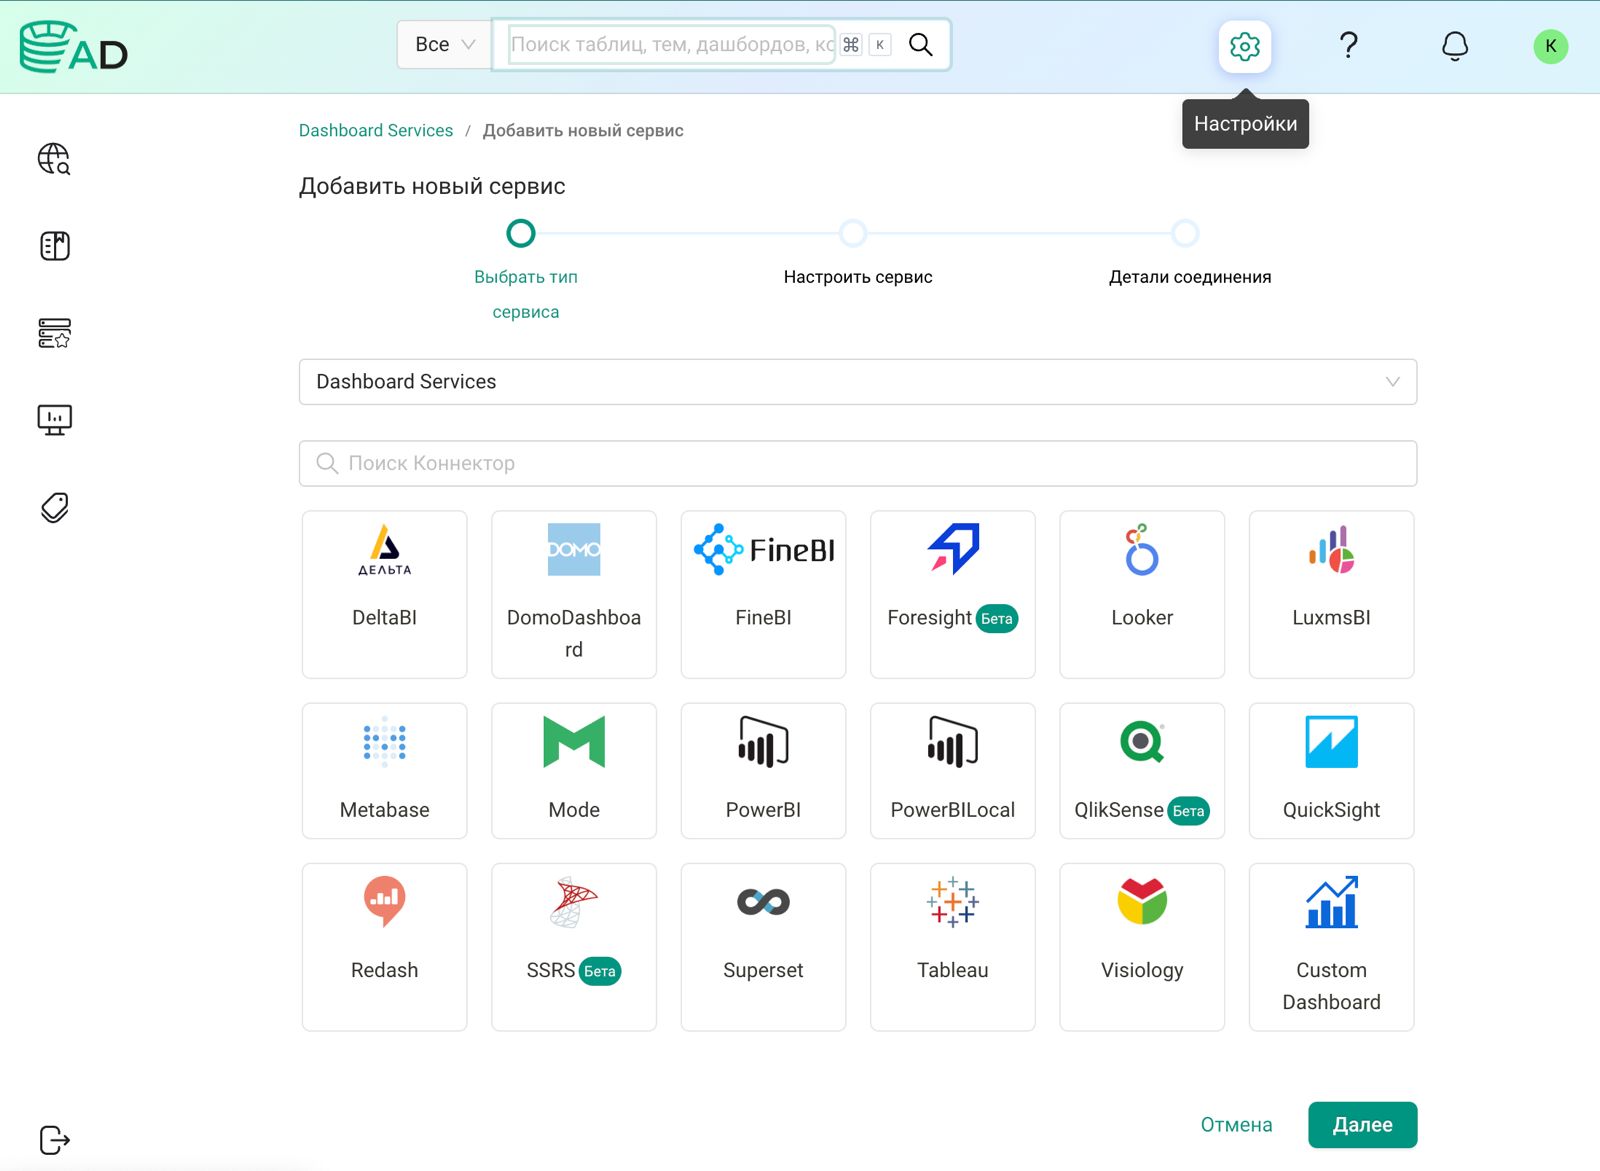Select the SSRS connector card

click(x=573, y=946)
